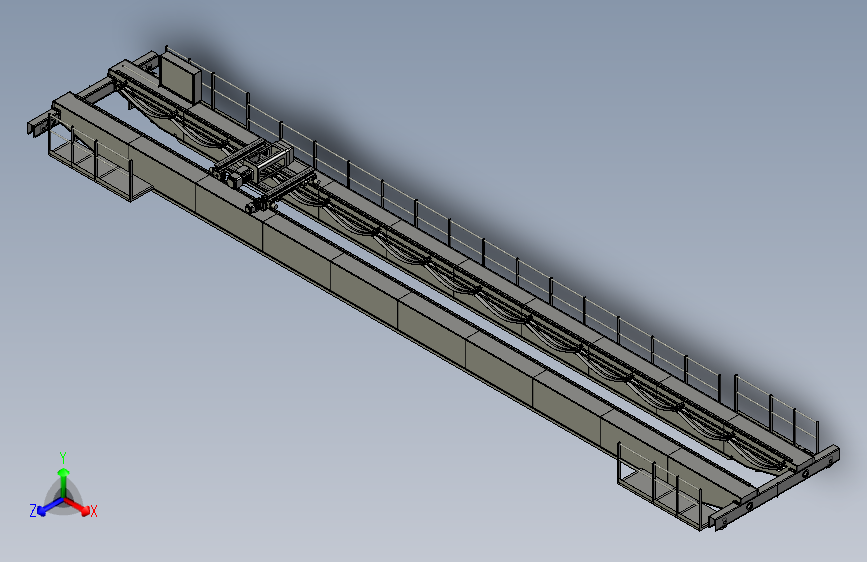The image size is (867, 562).
Task: Select the lower-right end carriage beam
Action: point(774,487)
